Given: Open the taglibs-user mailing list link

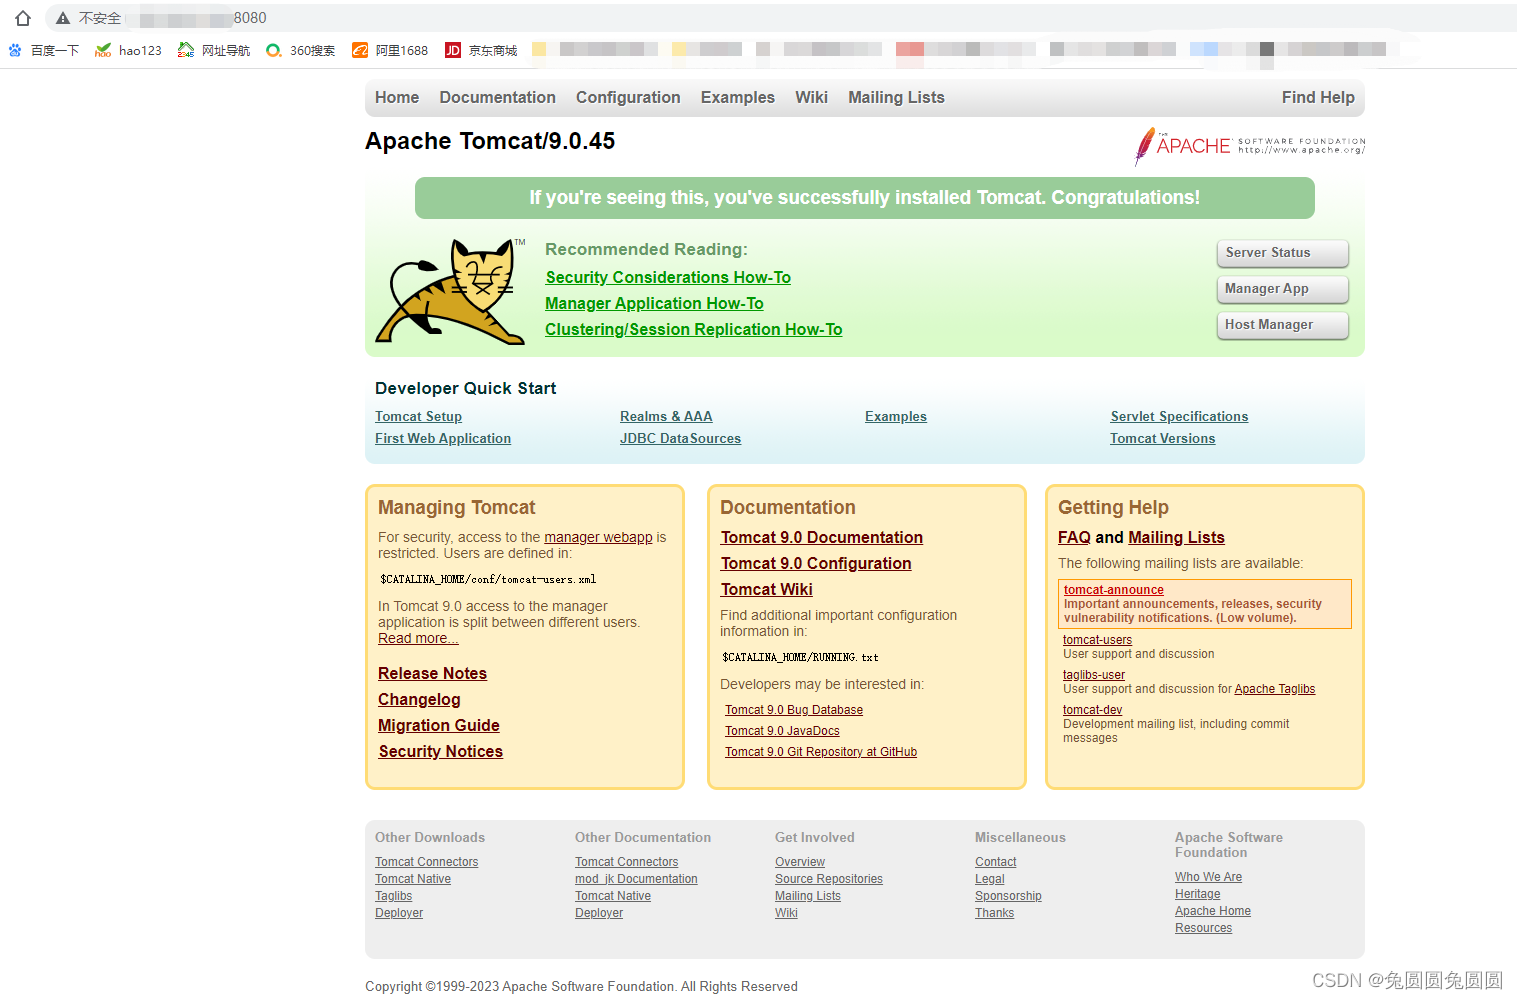Looking at the screenshot, I should point(1094,675).
